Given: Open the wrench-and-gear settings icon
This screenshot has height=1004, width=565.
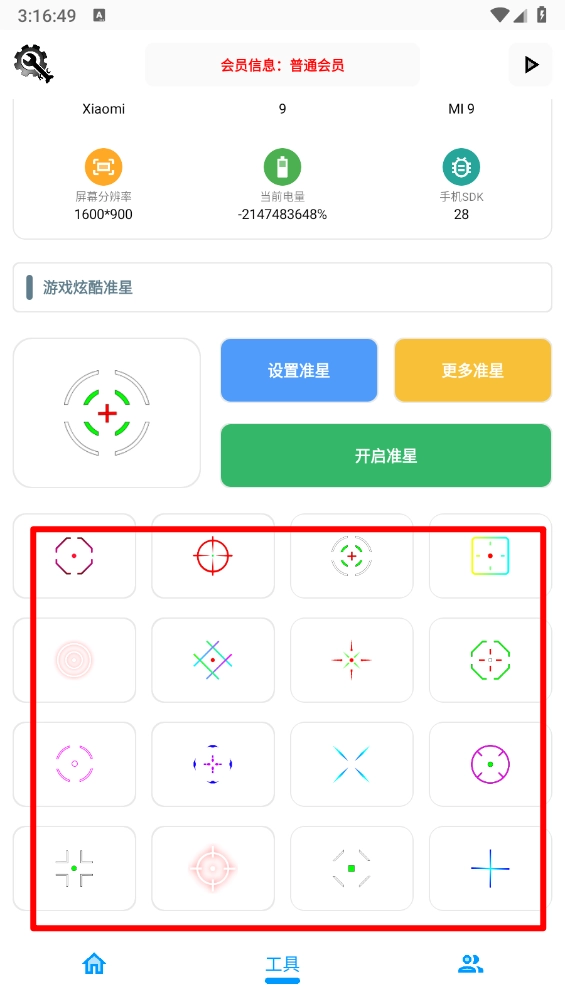Looking at the screenshot, I should pyautogui.click(x=33, y=63).
